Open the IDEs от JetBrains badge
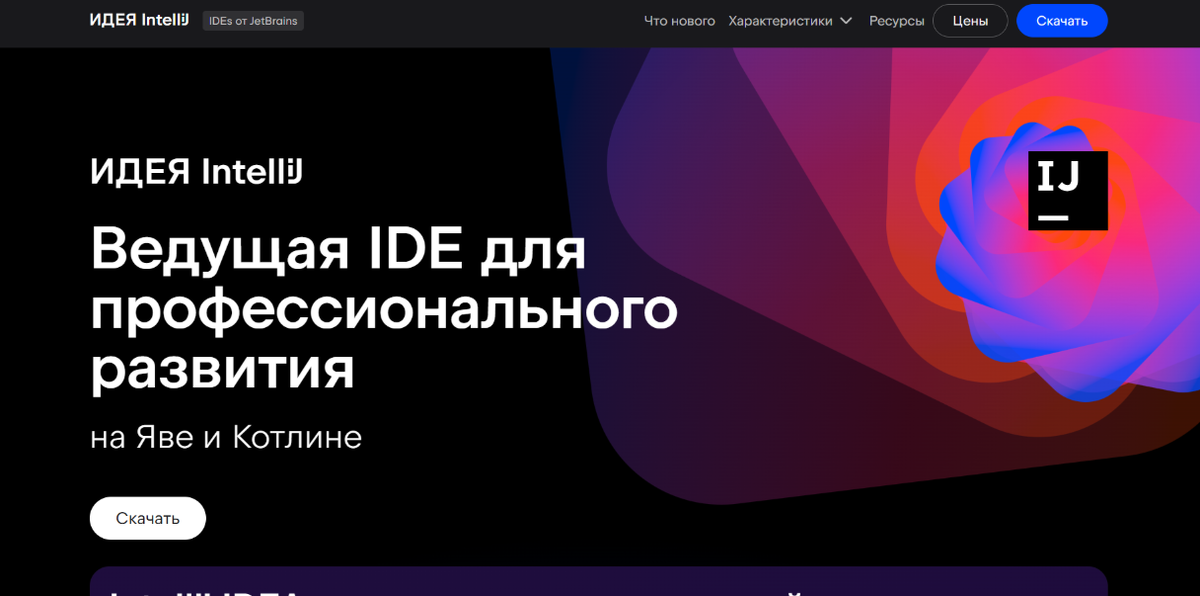Viewport: 1200px width, 596px height. [253, 21]
